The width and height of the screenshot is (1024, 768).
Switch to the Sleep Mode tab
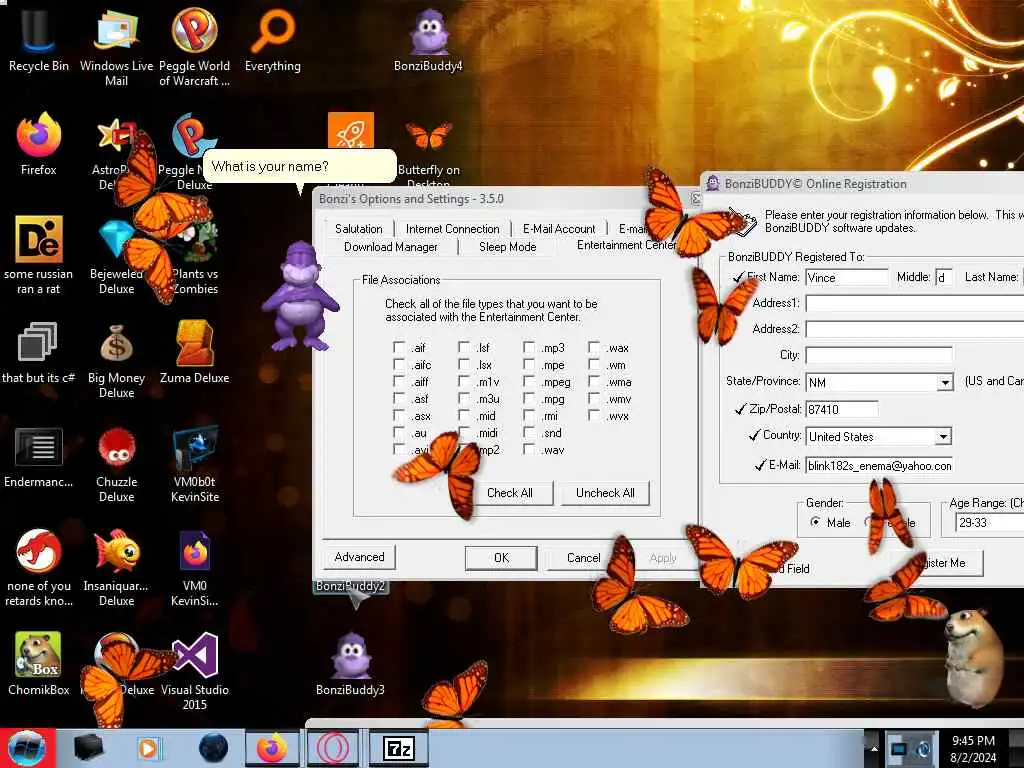pos(507,247)
